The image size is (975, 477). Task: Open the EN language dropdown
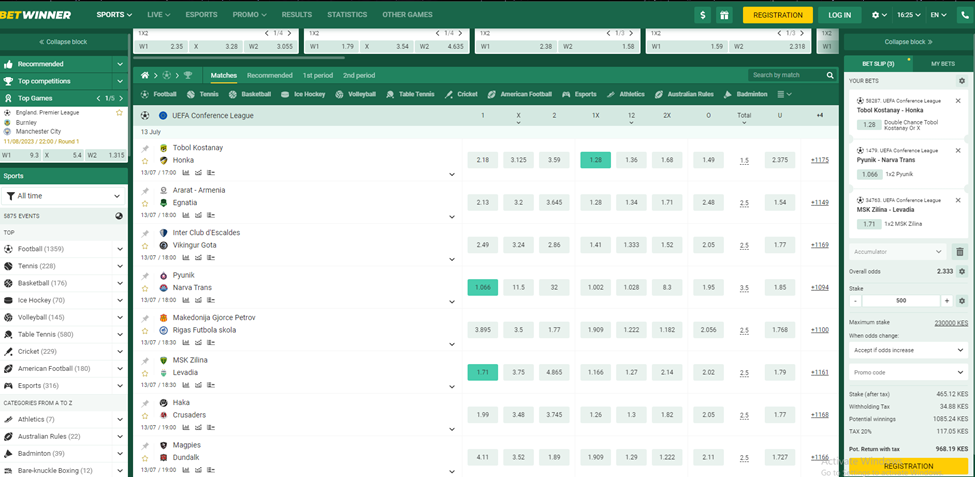coord(939,15)
